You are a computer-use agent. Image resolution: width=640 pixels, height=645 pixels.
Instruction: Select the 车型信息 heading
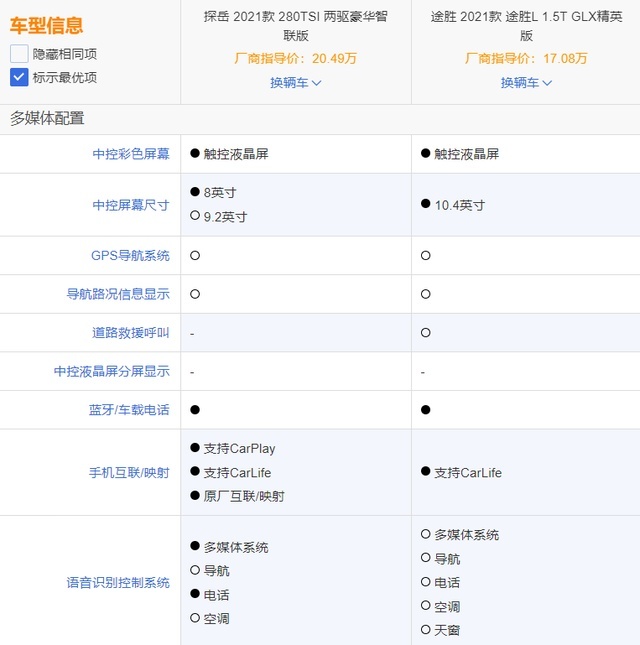(x=46, y=26)
